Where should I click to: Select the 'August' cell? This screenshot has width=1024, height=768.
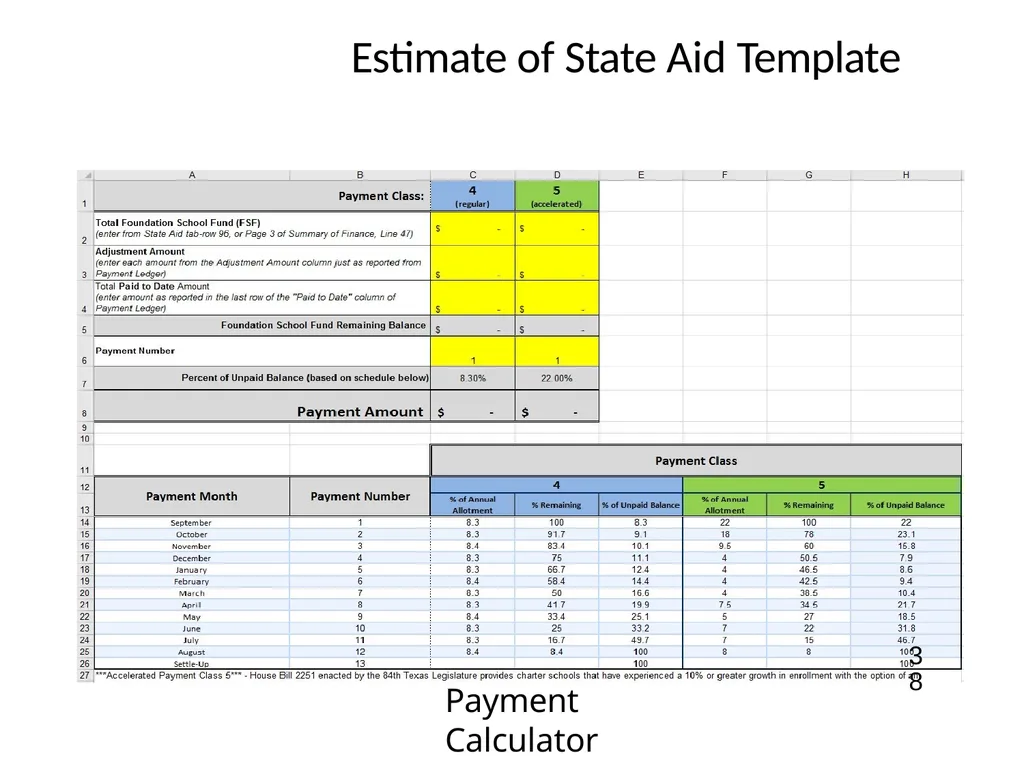coord(192,652)
